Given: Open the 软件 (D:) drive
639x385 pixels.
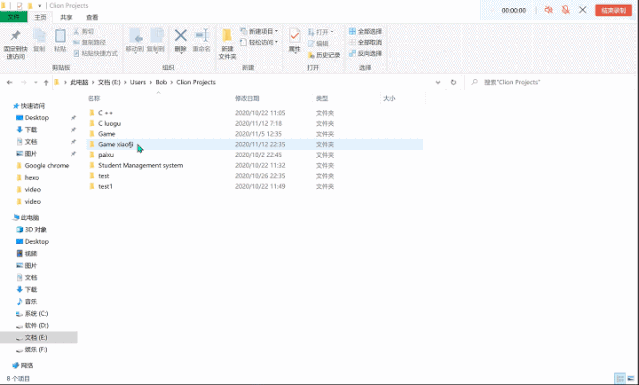Looking at the screenshot, I should (37, 326).
